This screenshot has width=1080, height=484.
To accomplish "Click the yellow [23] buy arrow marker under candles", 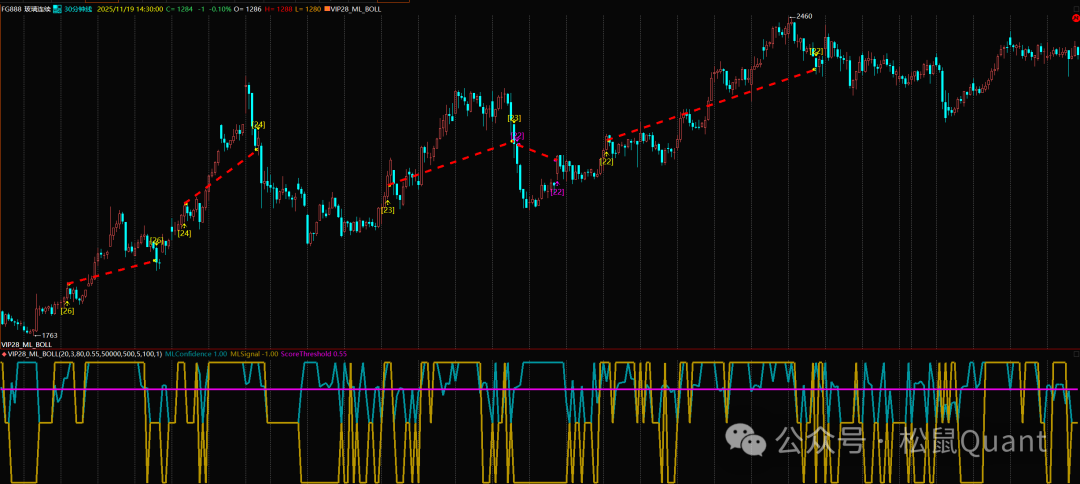I will (387, 209).
